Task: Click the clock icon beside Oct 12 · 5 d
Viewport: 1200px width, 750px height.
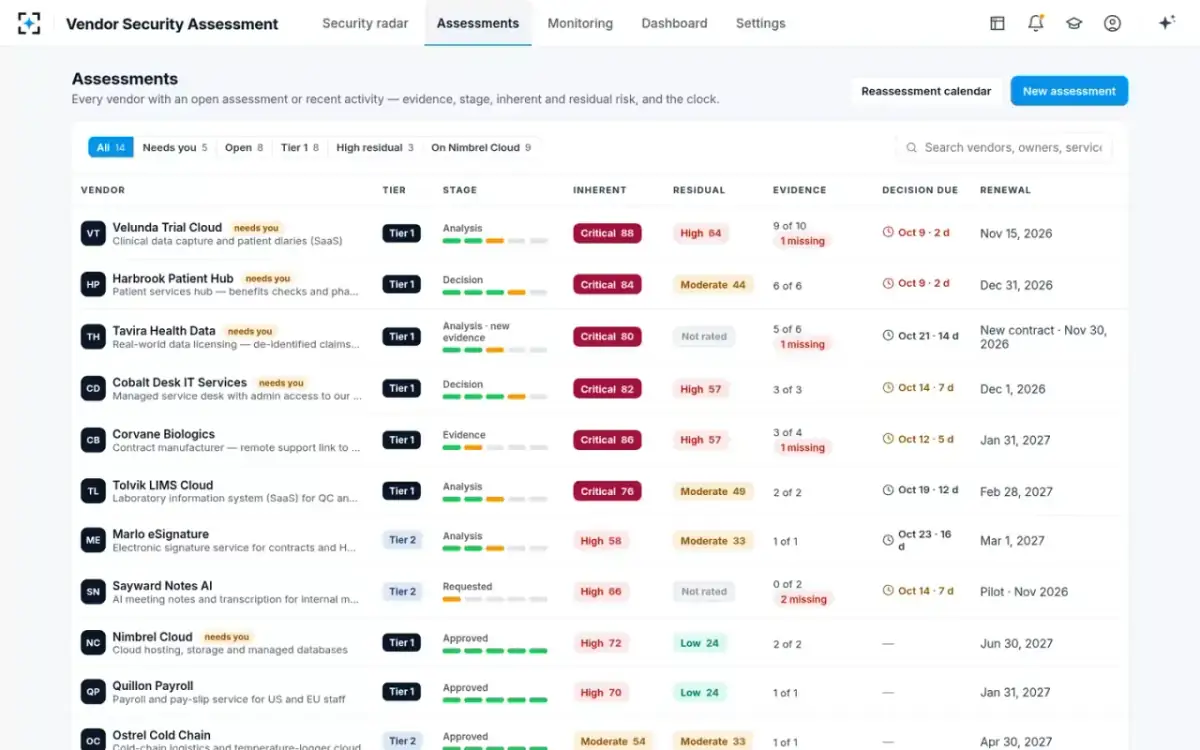Action: (888, 438)
